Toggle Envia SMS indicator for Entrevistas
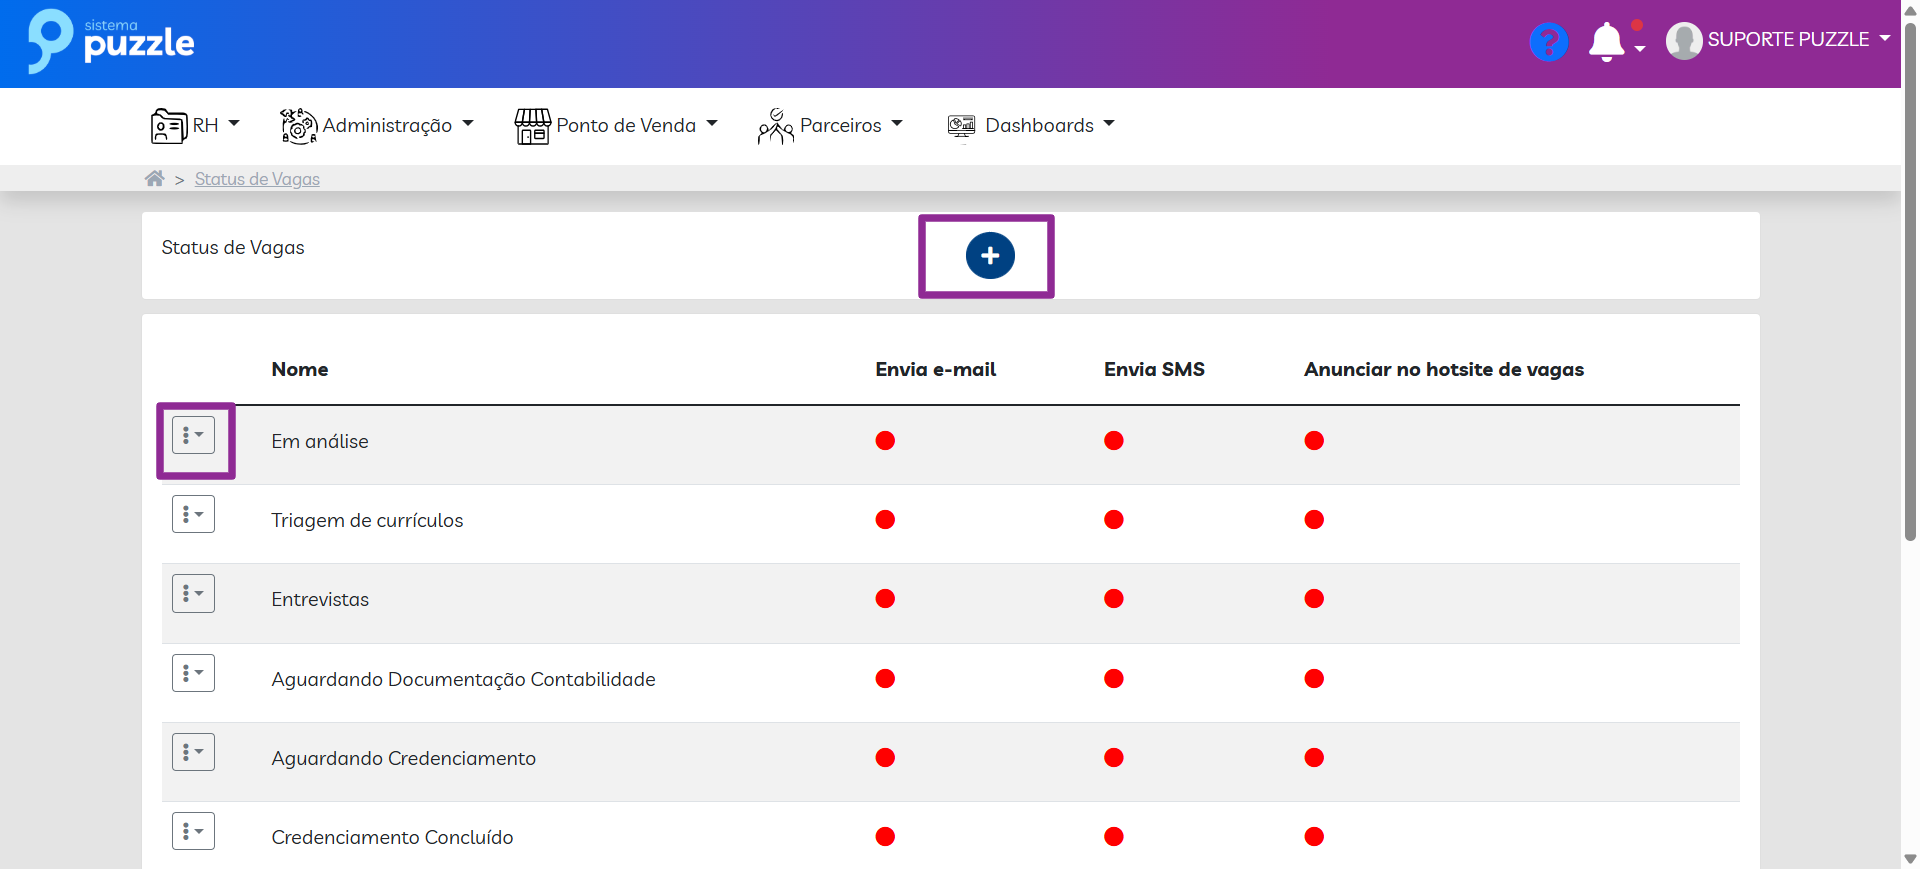 1114,599
